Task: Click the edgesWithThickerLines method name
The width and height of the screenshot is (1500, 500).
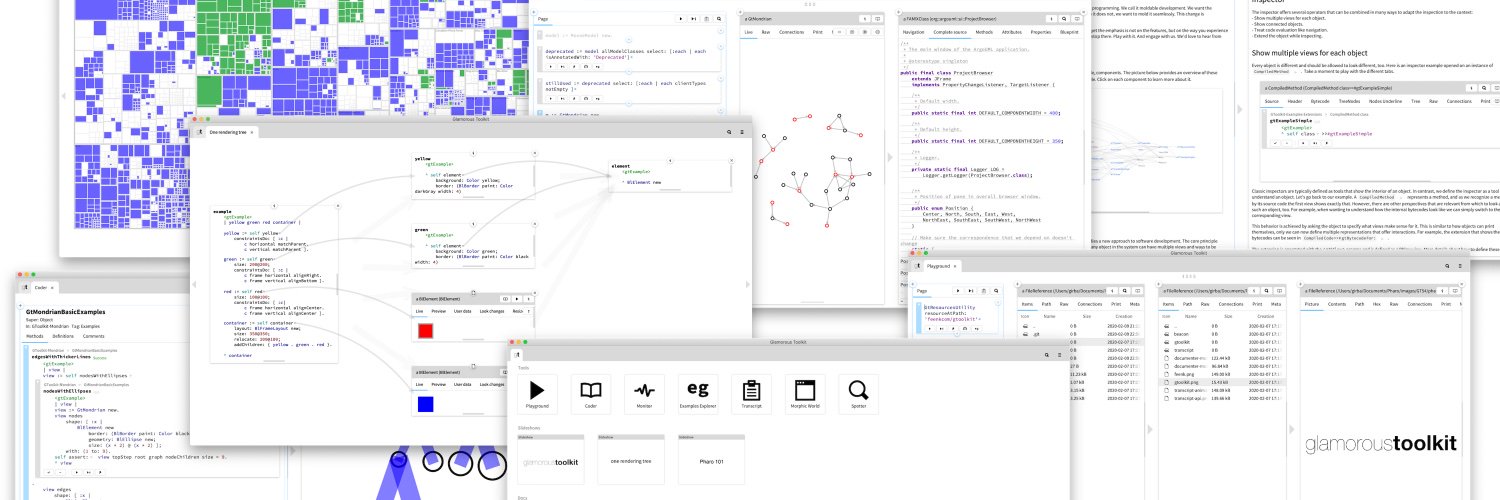Action: point(63,356)
